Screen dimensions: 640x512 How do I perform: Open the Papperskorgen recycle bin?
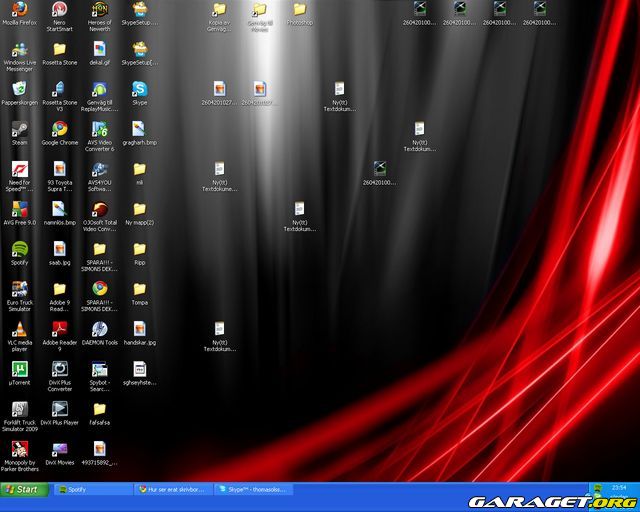pyautogui.click(x=19, y=89)
